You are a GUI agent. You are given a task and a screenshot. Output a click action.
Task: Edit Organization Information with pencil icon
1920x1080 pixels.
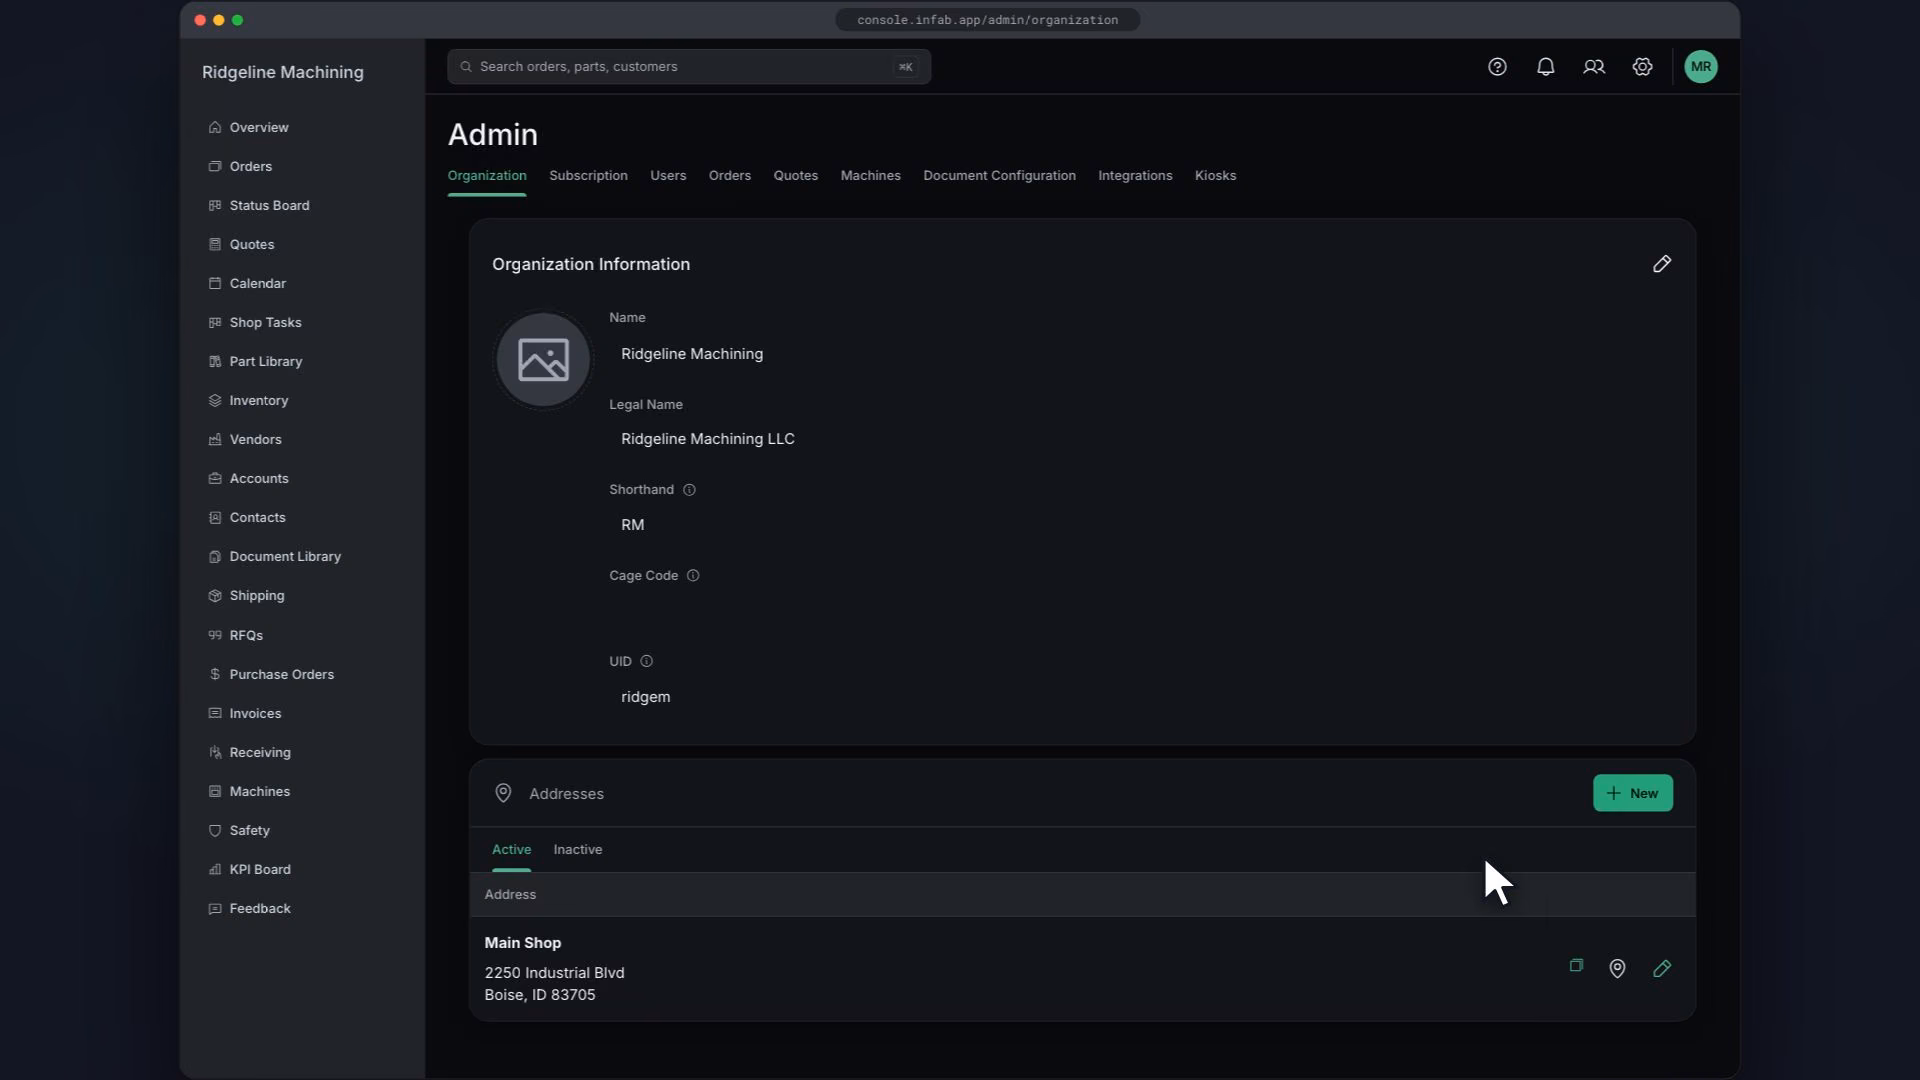1661,264
